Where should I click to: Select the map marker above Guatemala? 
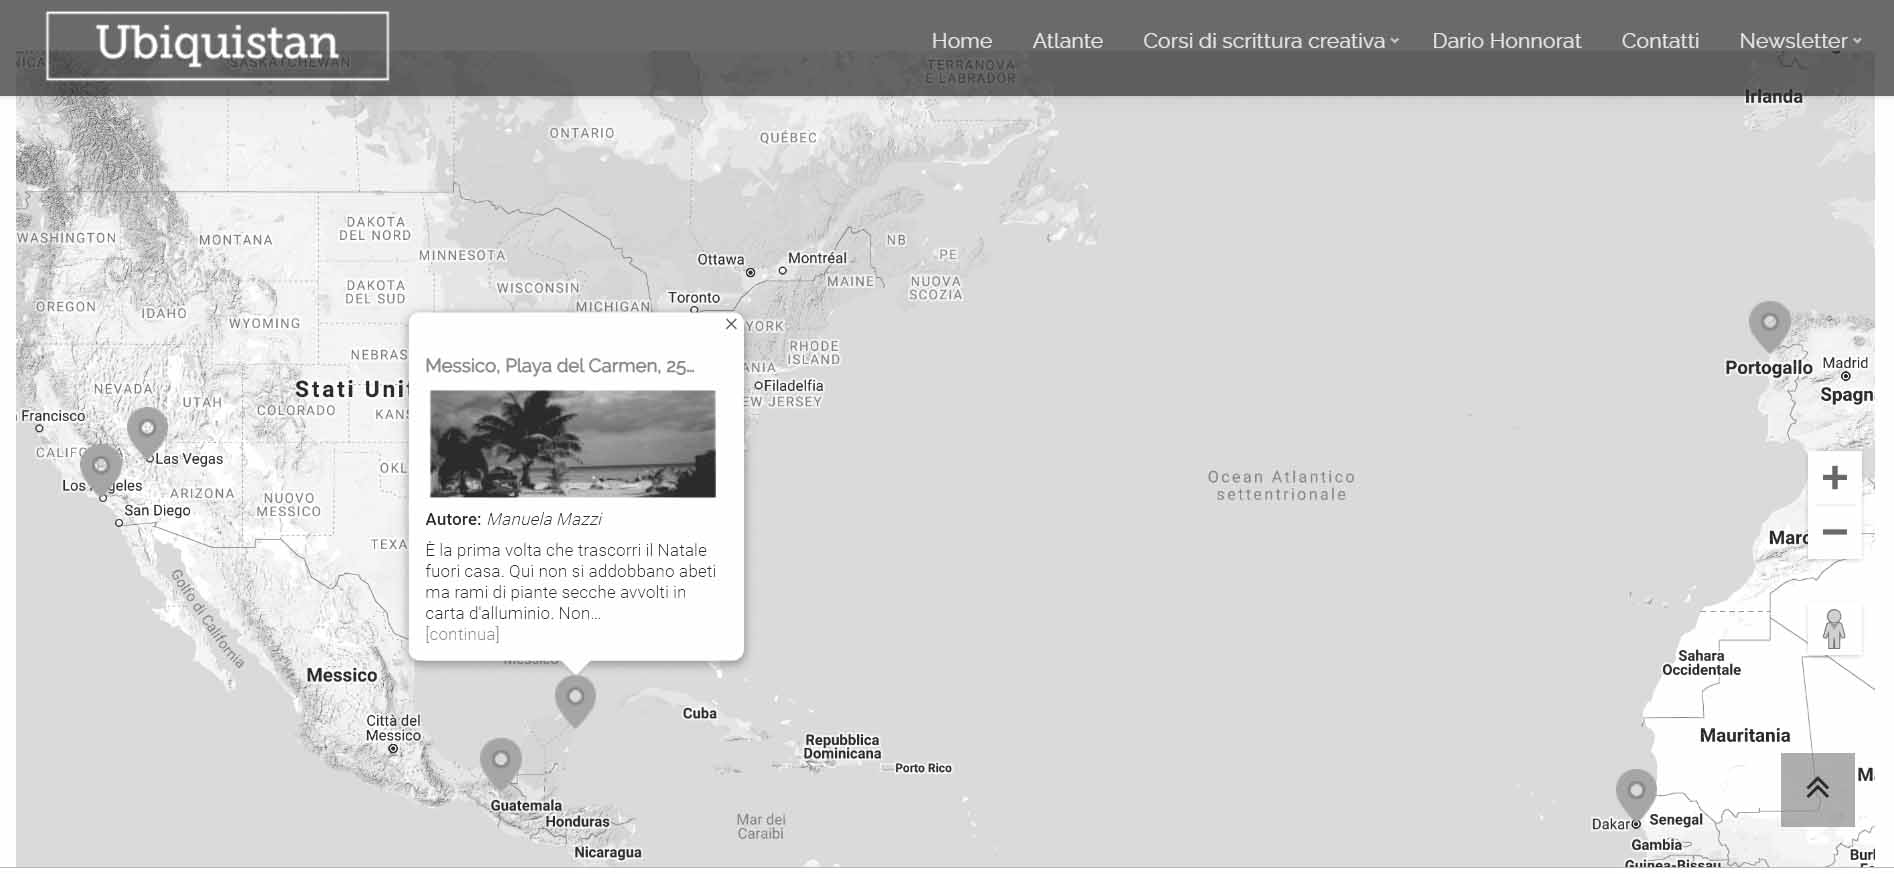click(x=501, y=762)
